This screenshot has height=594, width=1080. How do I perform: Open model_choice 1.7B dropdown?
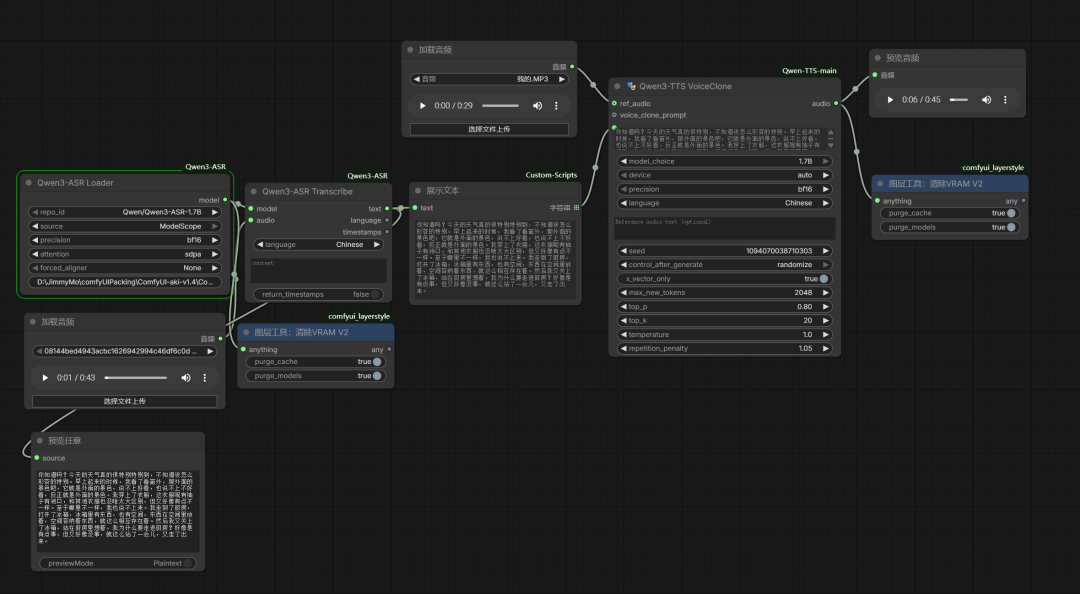pyautogui.click(x=725, y=161)
